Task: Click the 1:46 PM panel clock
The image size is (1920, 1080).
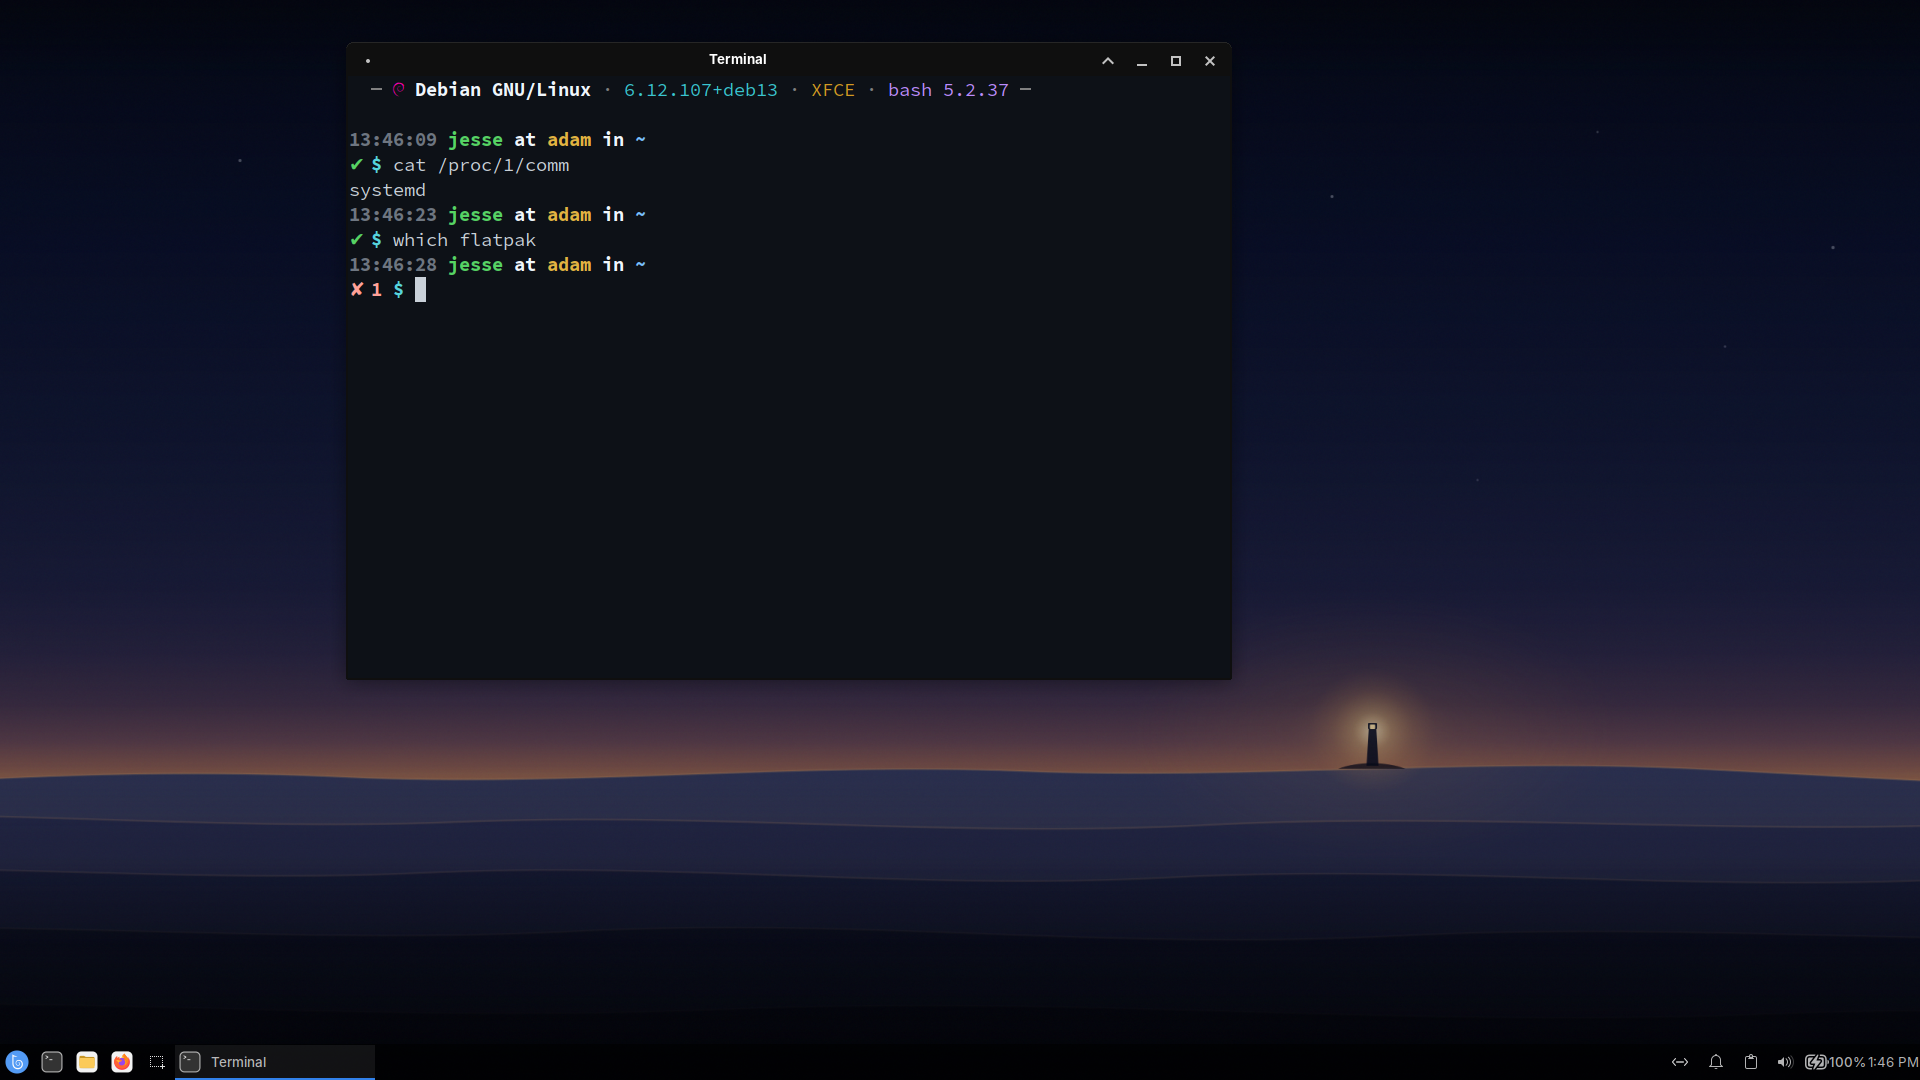Action: tap(1893, 1062)
